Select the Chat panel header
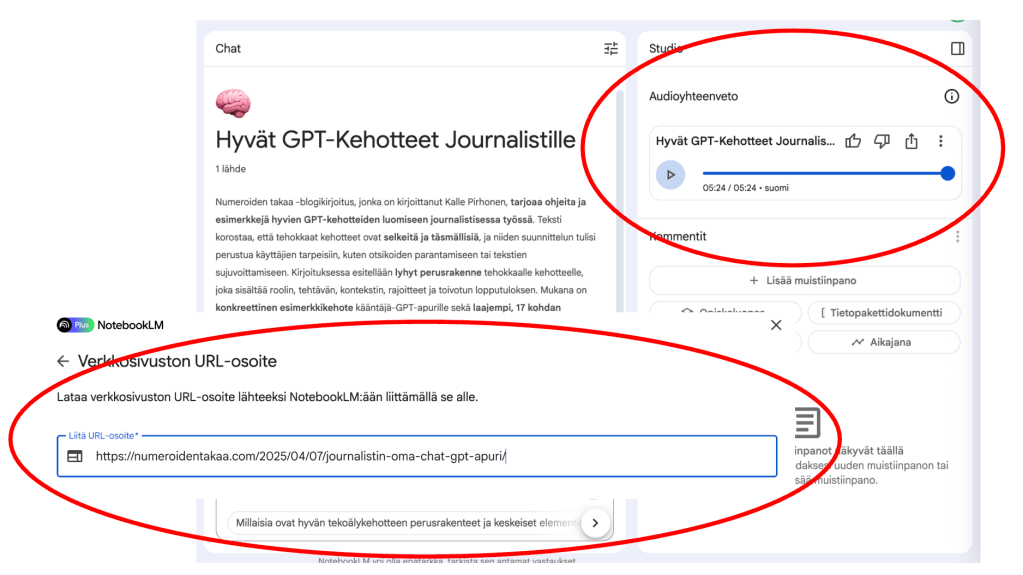Screen dimensions: 1023x575 (228, 49)
